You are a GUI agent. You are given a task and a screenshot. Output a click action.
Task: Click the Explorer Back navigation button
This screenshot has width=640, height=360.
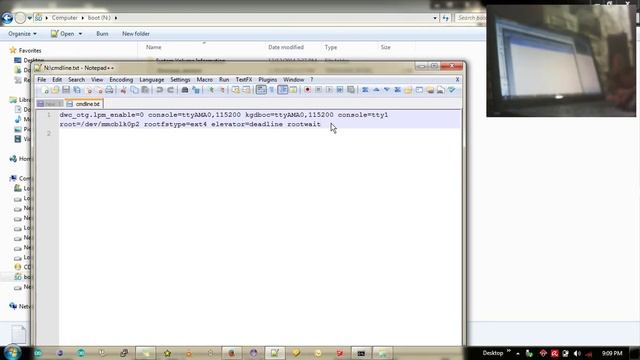point(7,18)
